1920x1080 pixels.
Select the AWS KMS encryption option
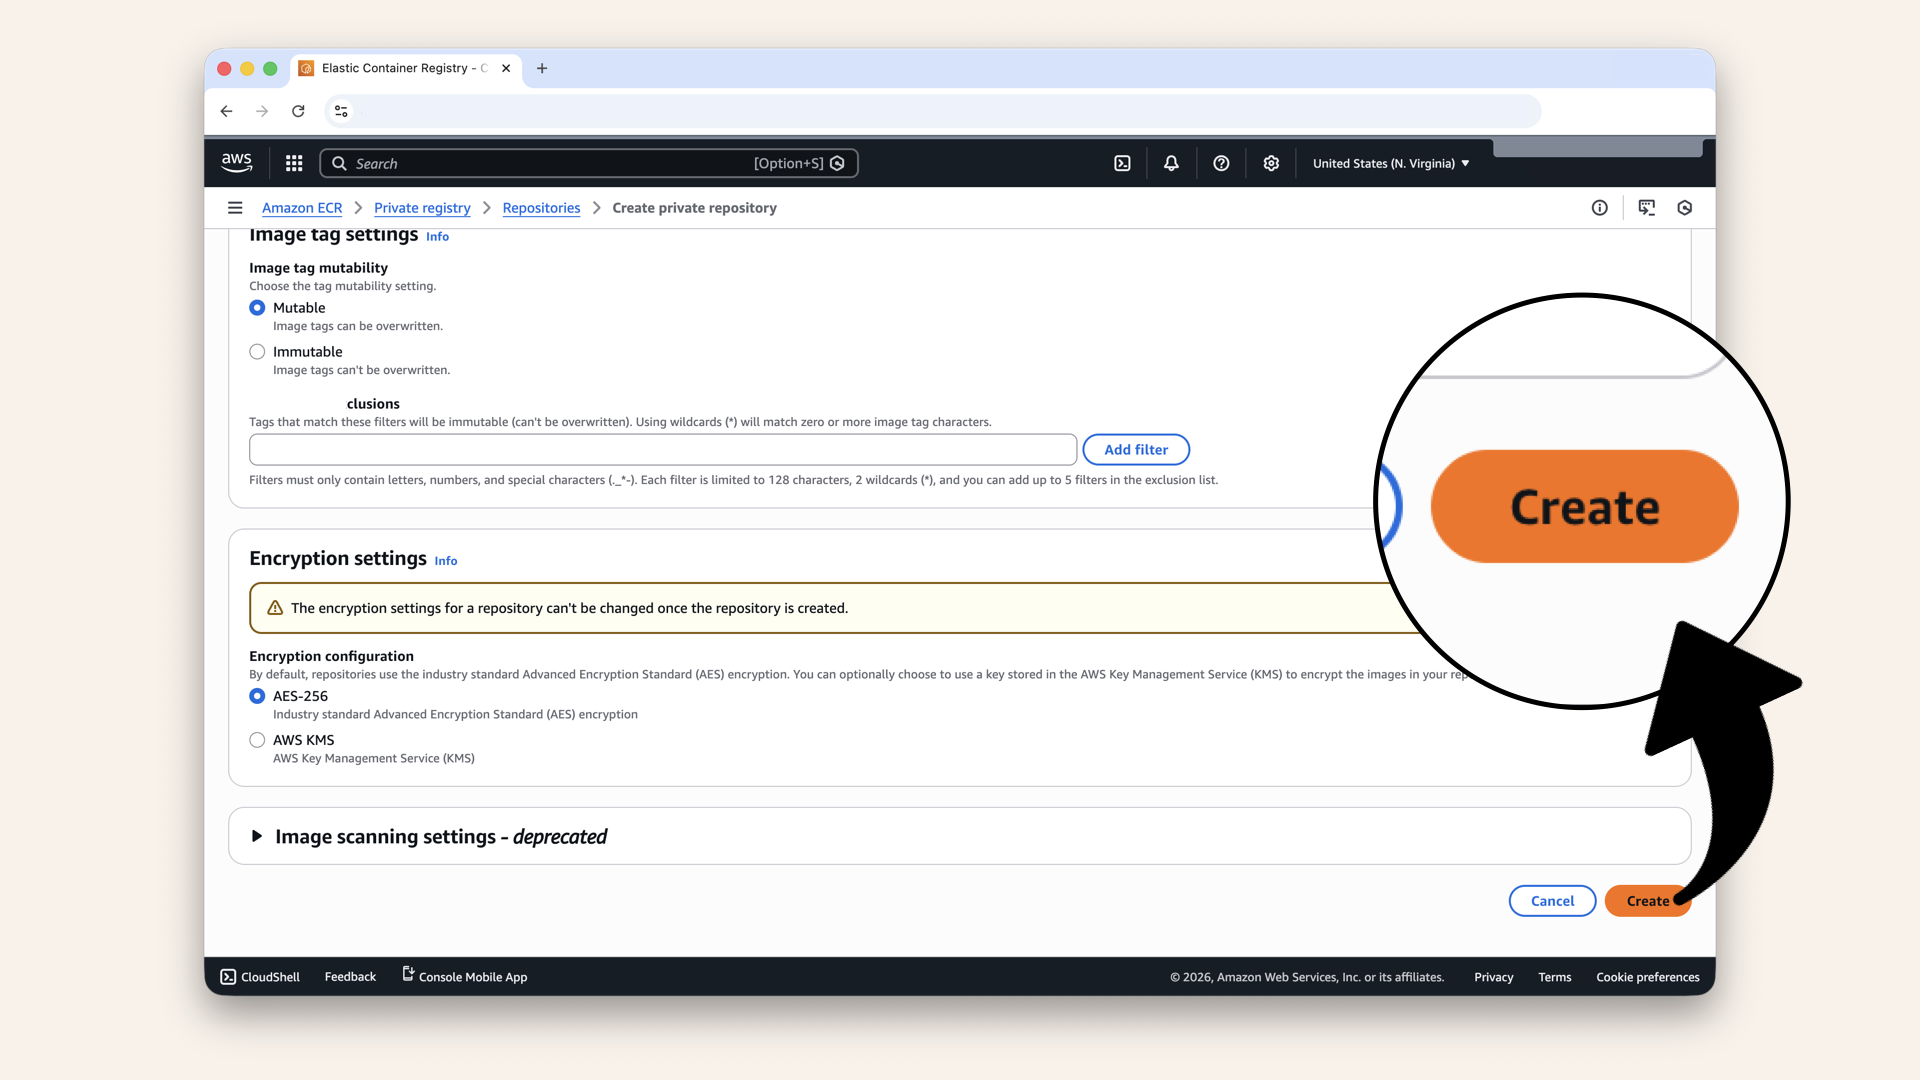(257, 740)
